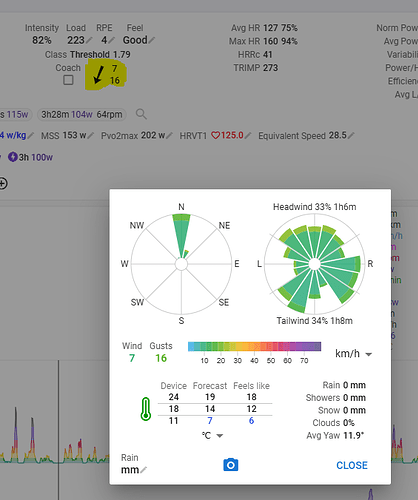Toggle the Coach checkbox
This screenshot has width=418, height=500.
tap(68, 80)
